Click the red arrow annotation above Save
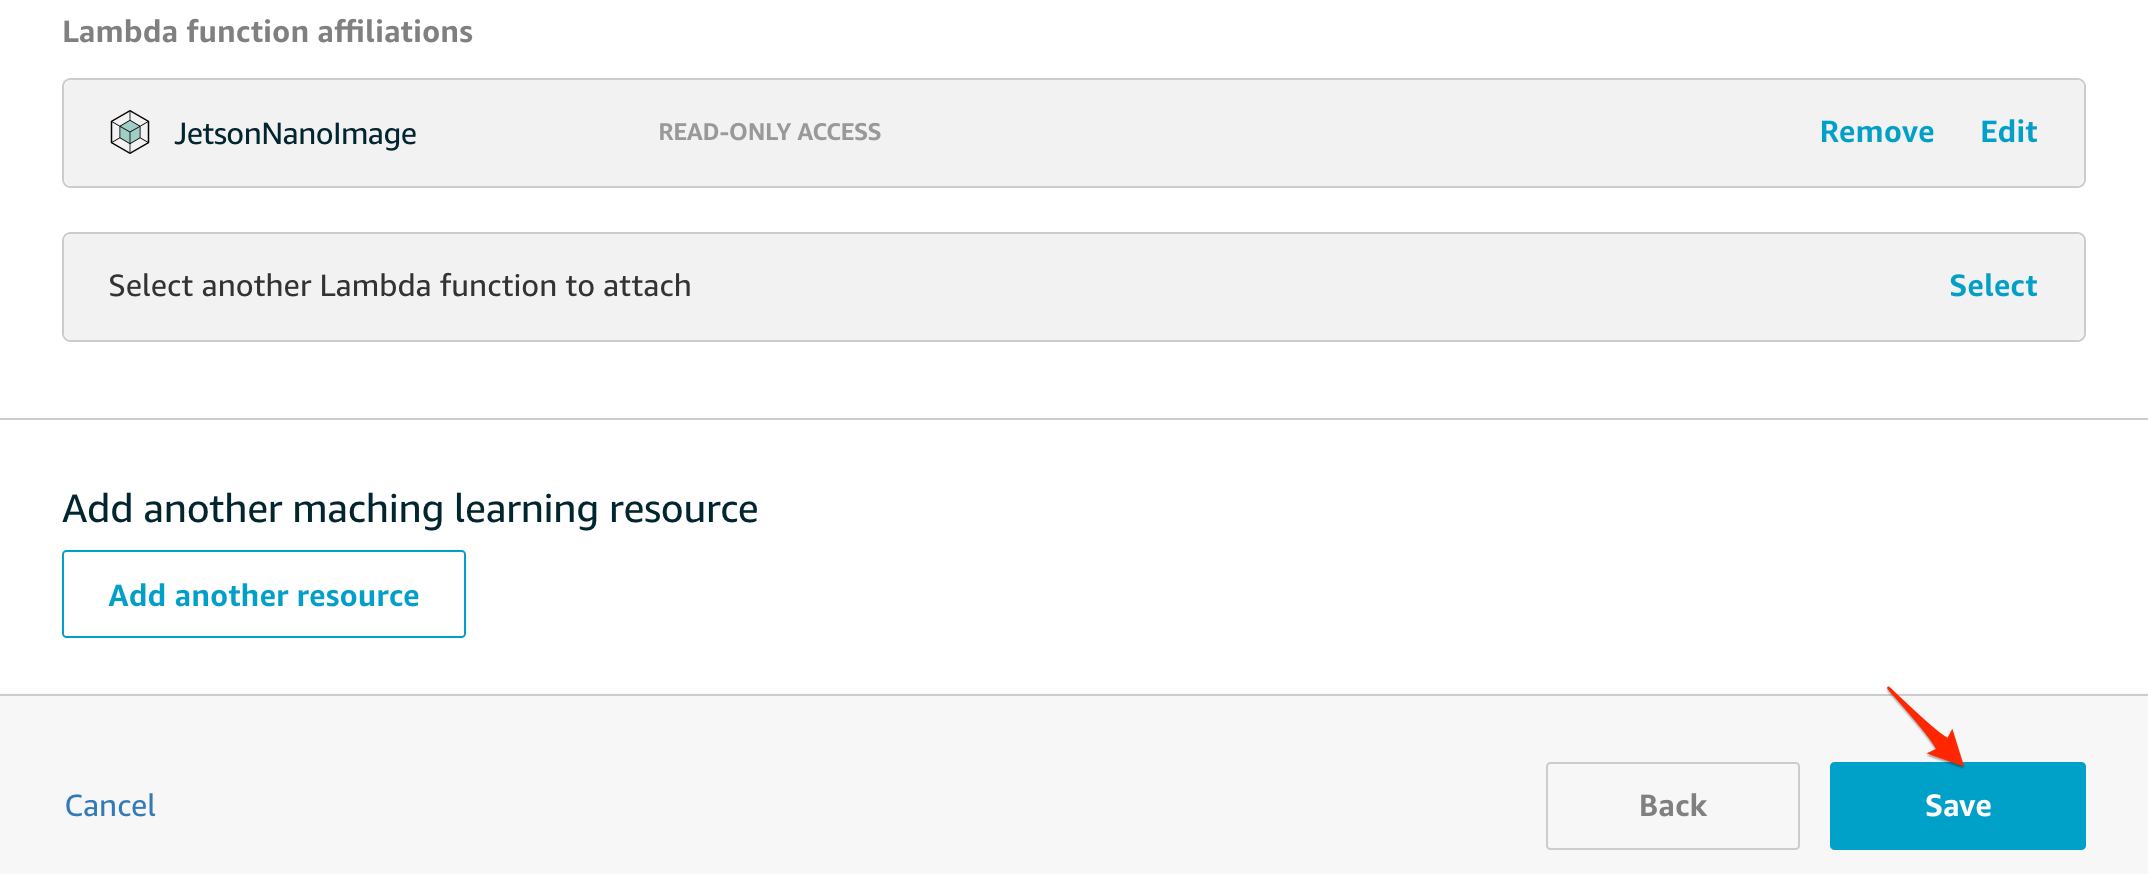Viewport: 2148px width, 874px height. (1927, 727)
